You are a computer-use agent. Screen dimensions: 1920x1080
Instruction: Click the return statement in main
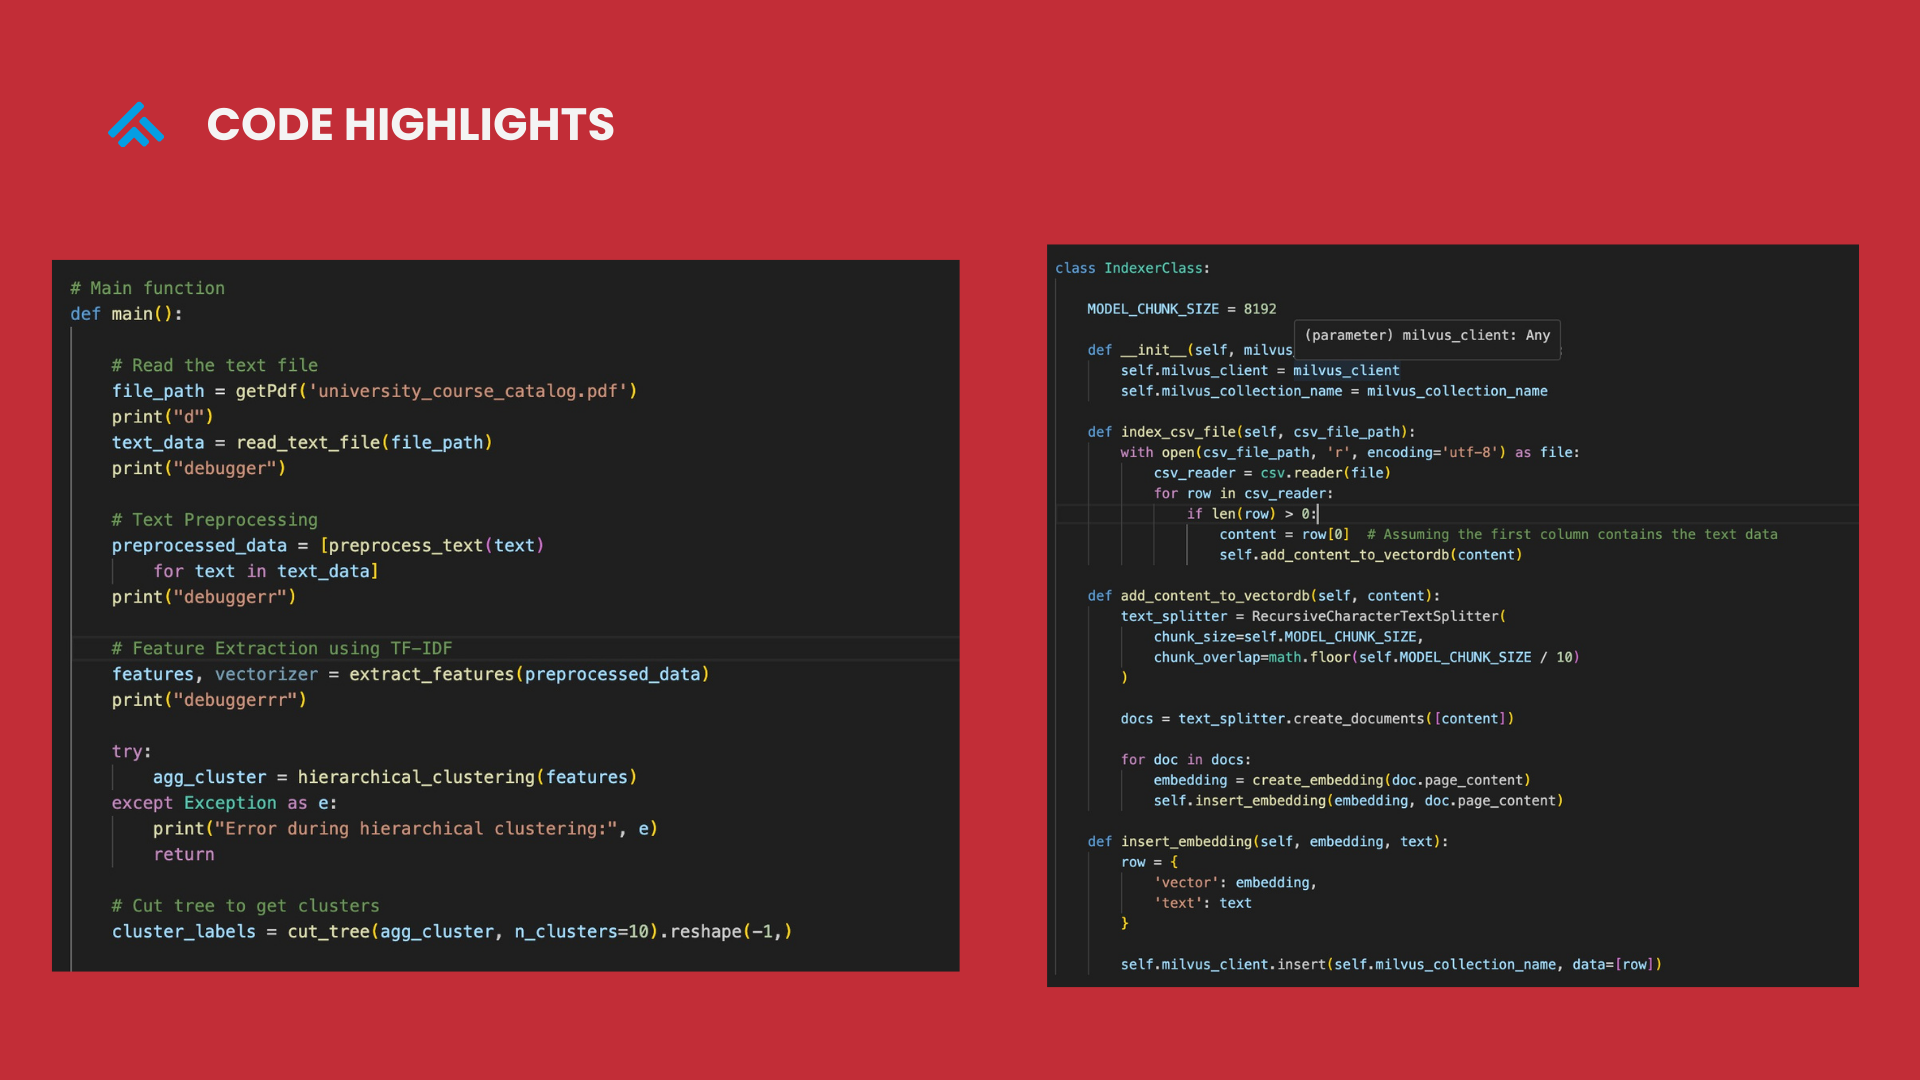point(184,854)
